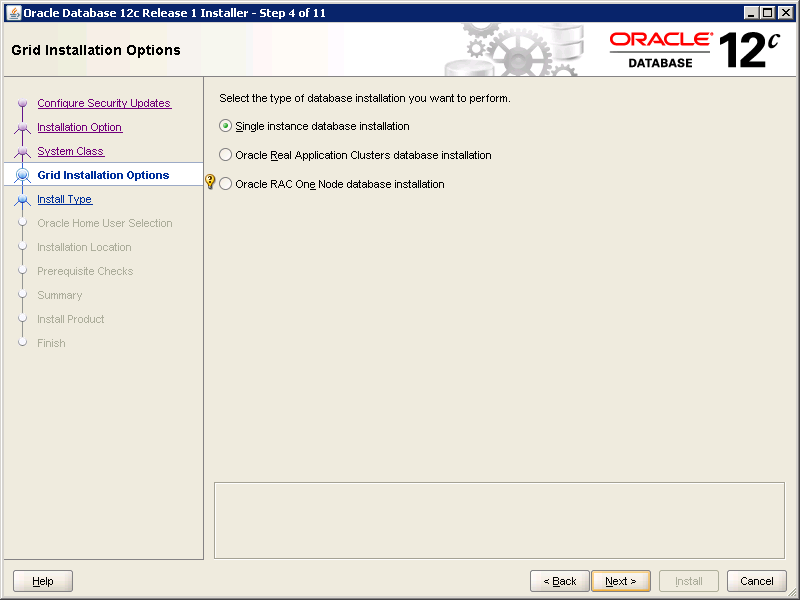Click the current-step marker for Grid Installation Options
The width and height of the screenshot is (800, 600).
pos(22,175)
